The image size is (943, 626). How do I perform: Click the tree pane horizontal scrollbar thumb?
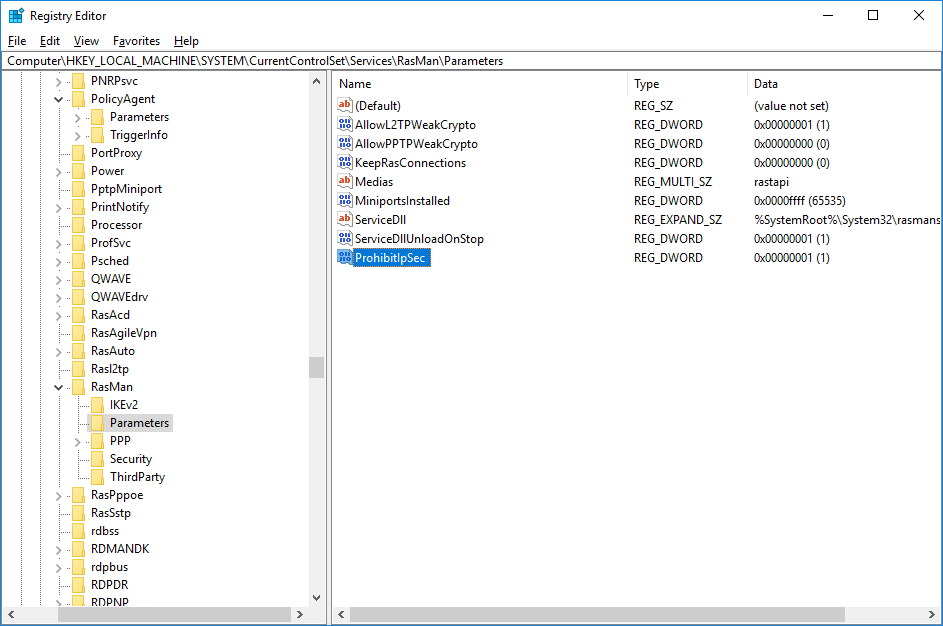tap(174, 615)
